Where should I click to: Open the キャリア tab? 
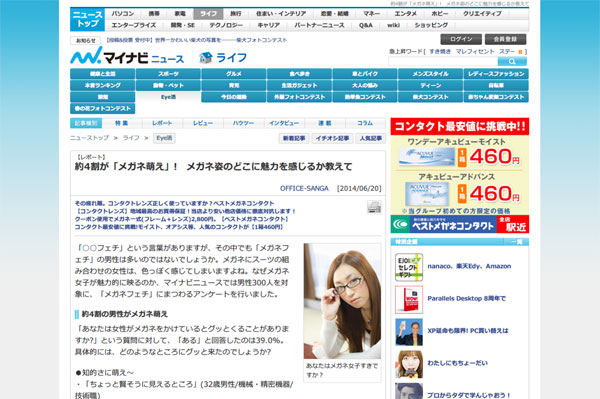coord(269,25)
